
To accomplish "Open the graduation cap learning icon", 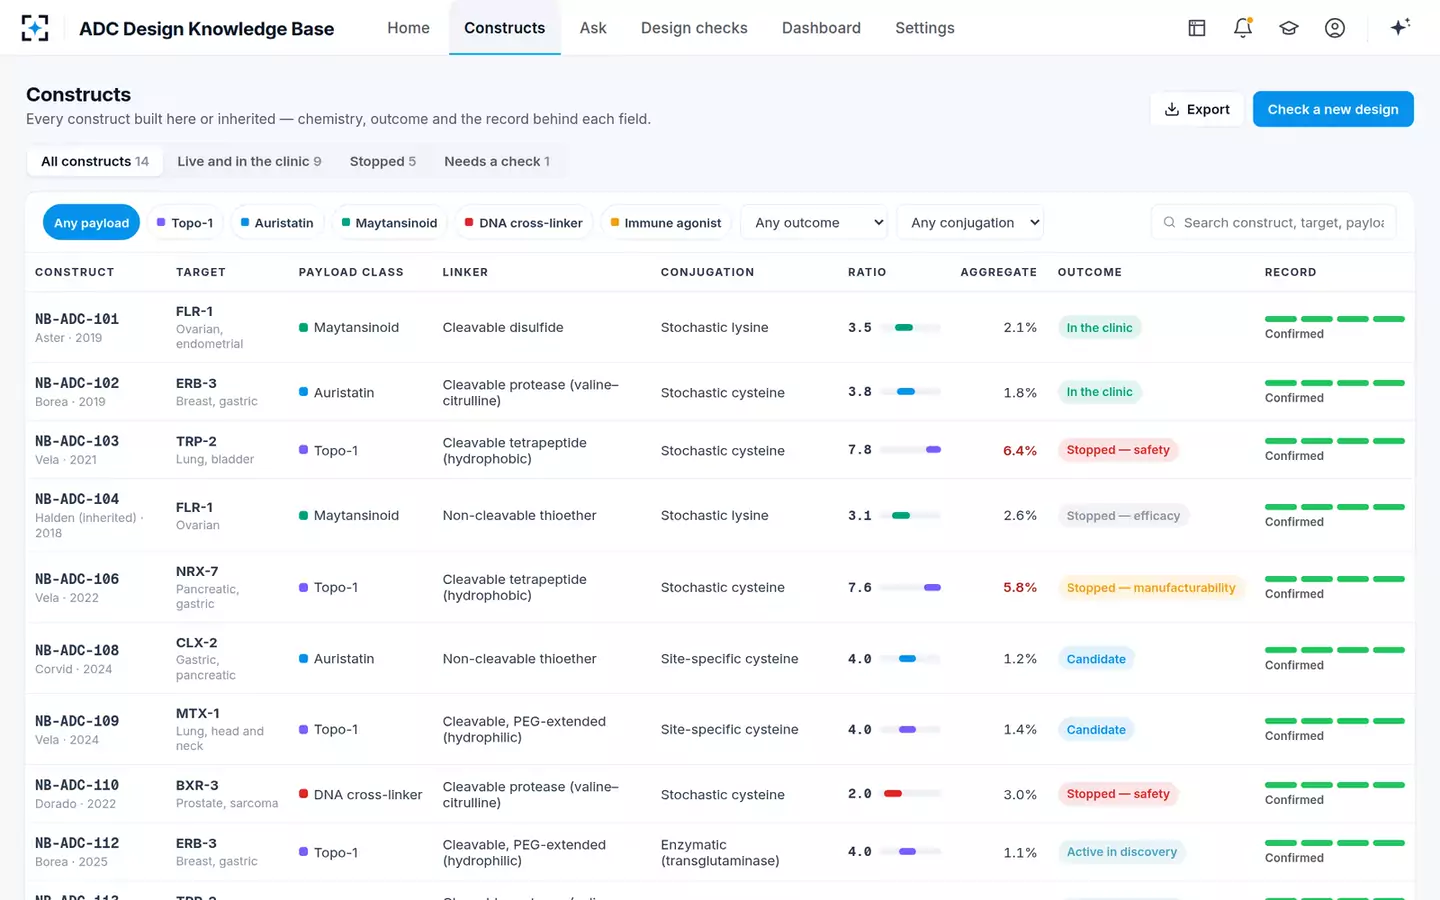I will coord(1289,28).
